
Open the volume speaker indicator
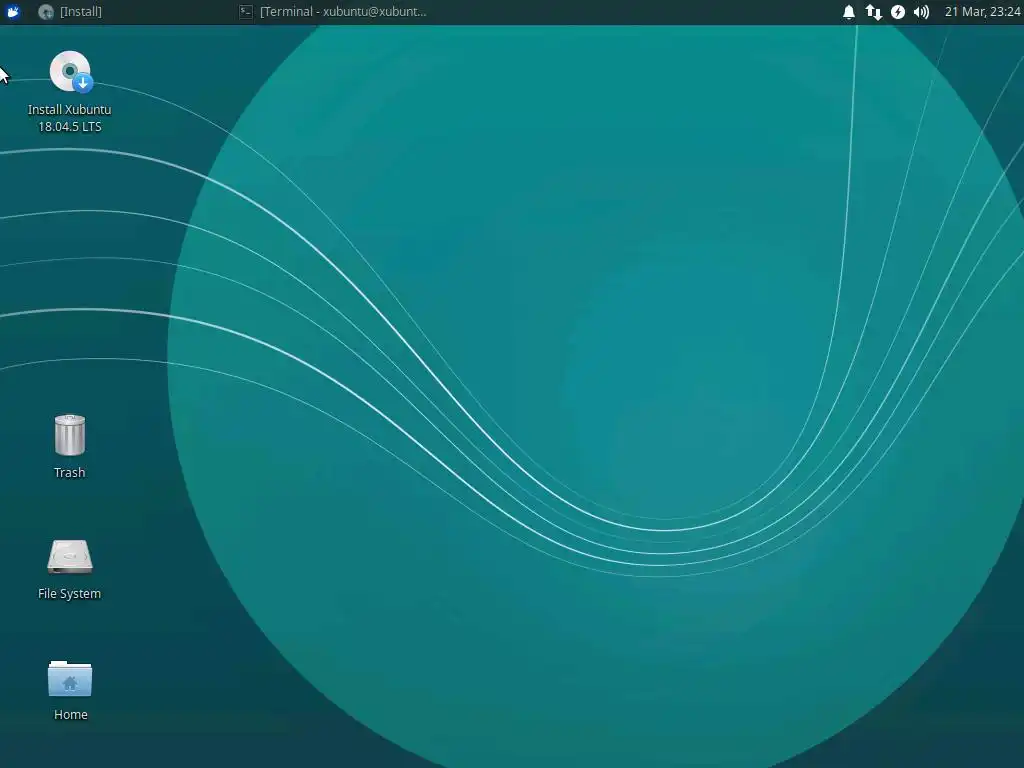(x=921, y=12)
